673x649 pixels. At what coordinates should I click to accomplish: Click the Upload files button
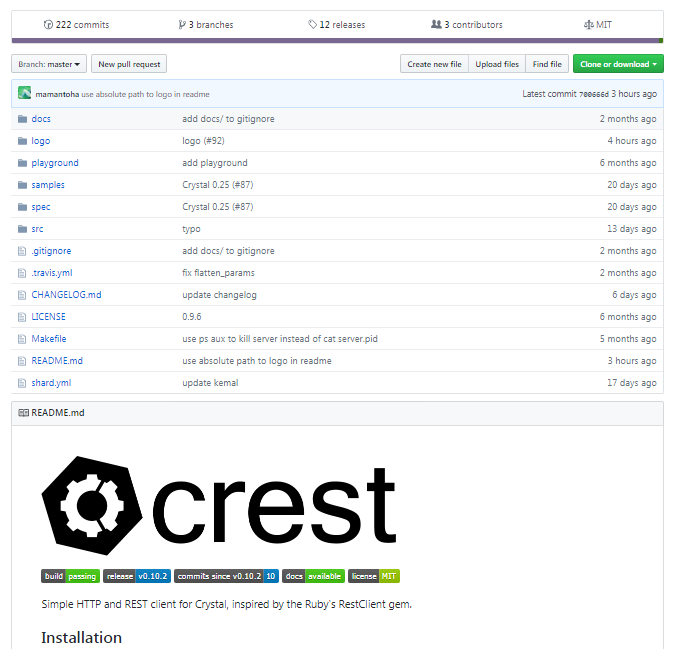pos(497,64)
